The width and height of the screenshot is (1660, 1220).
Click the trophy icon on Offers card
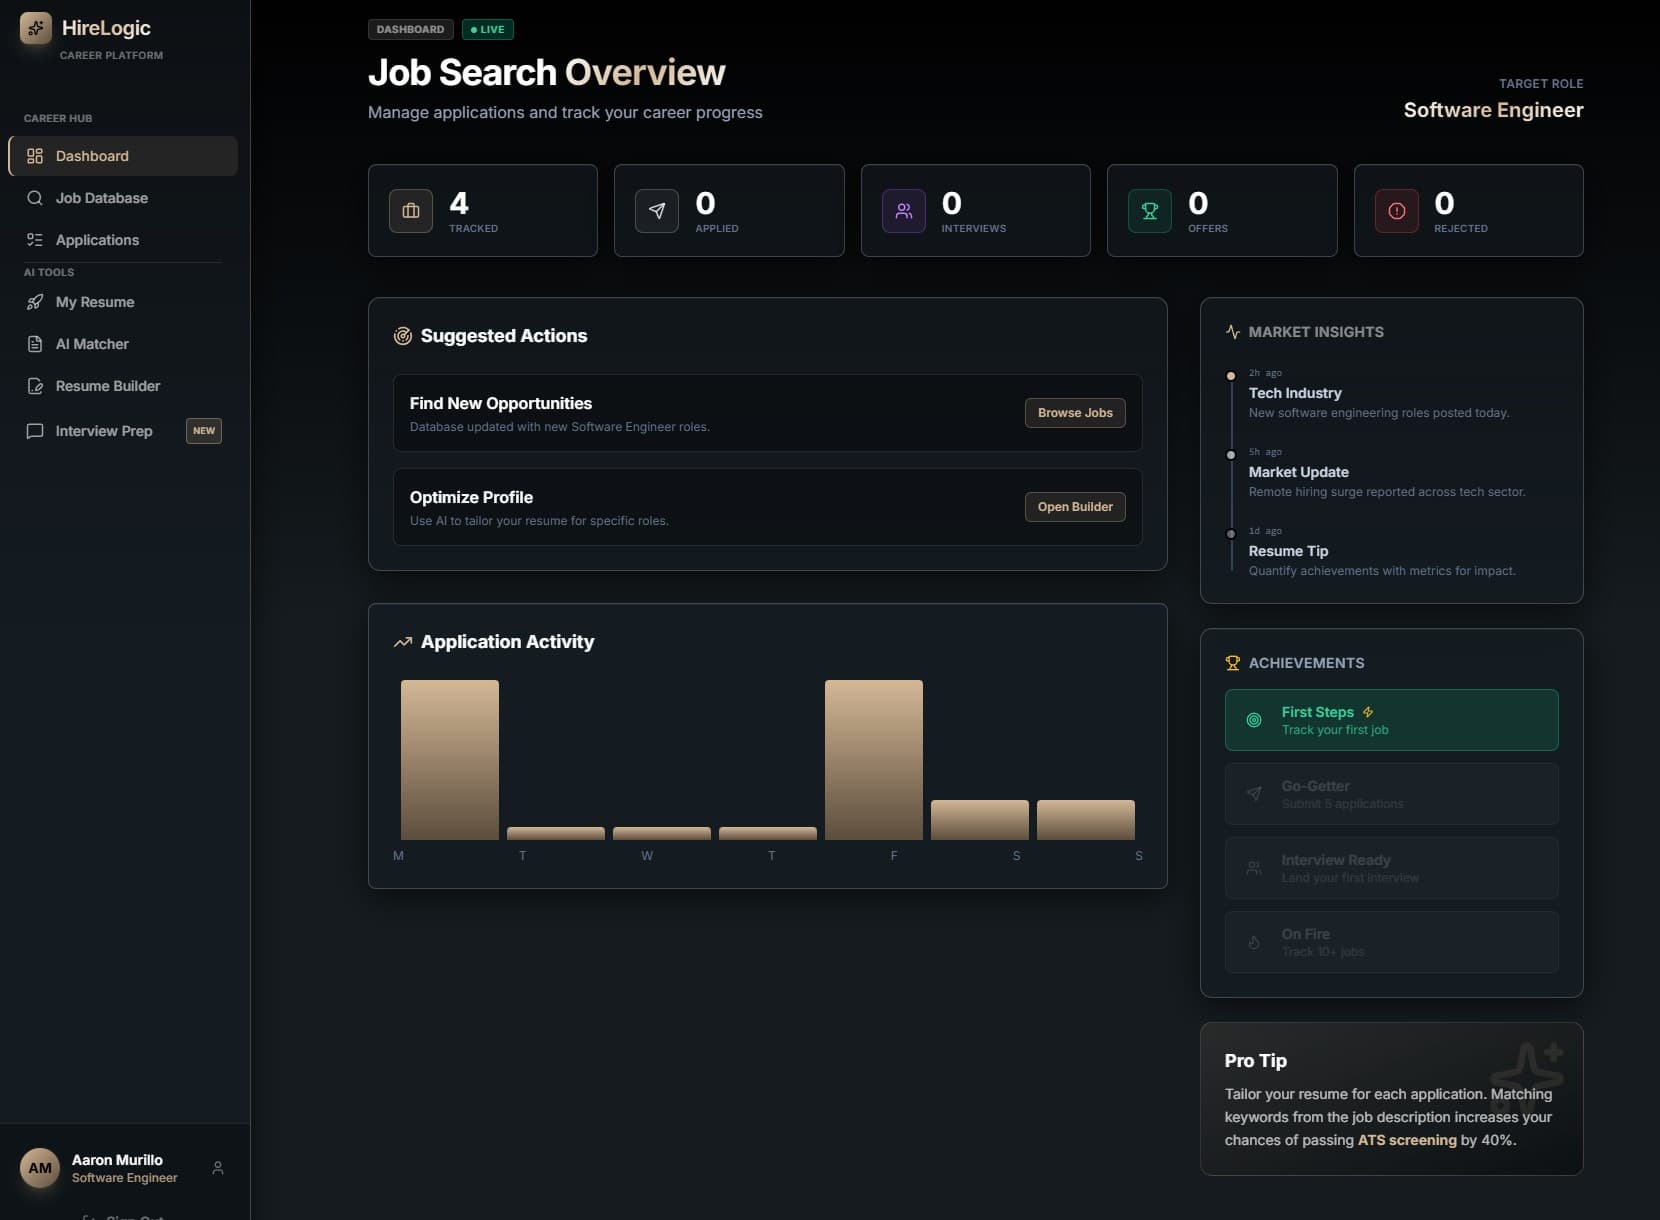coord(1149,211)
